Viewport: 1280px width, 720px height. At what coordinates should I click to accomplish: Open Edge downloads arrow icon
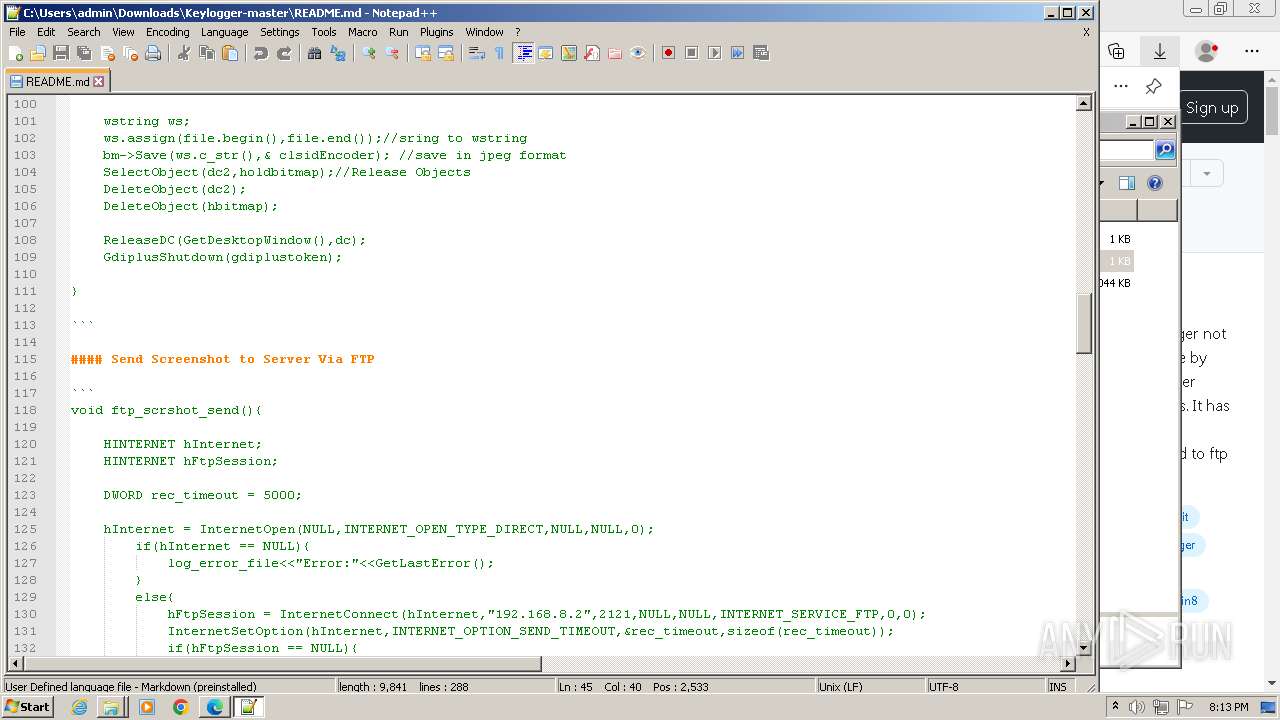tap(1160, 51)
